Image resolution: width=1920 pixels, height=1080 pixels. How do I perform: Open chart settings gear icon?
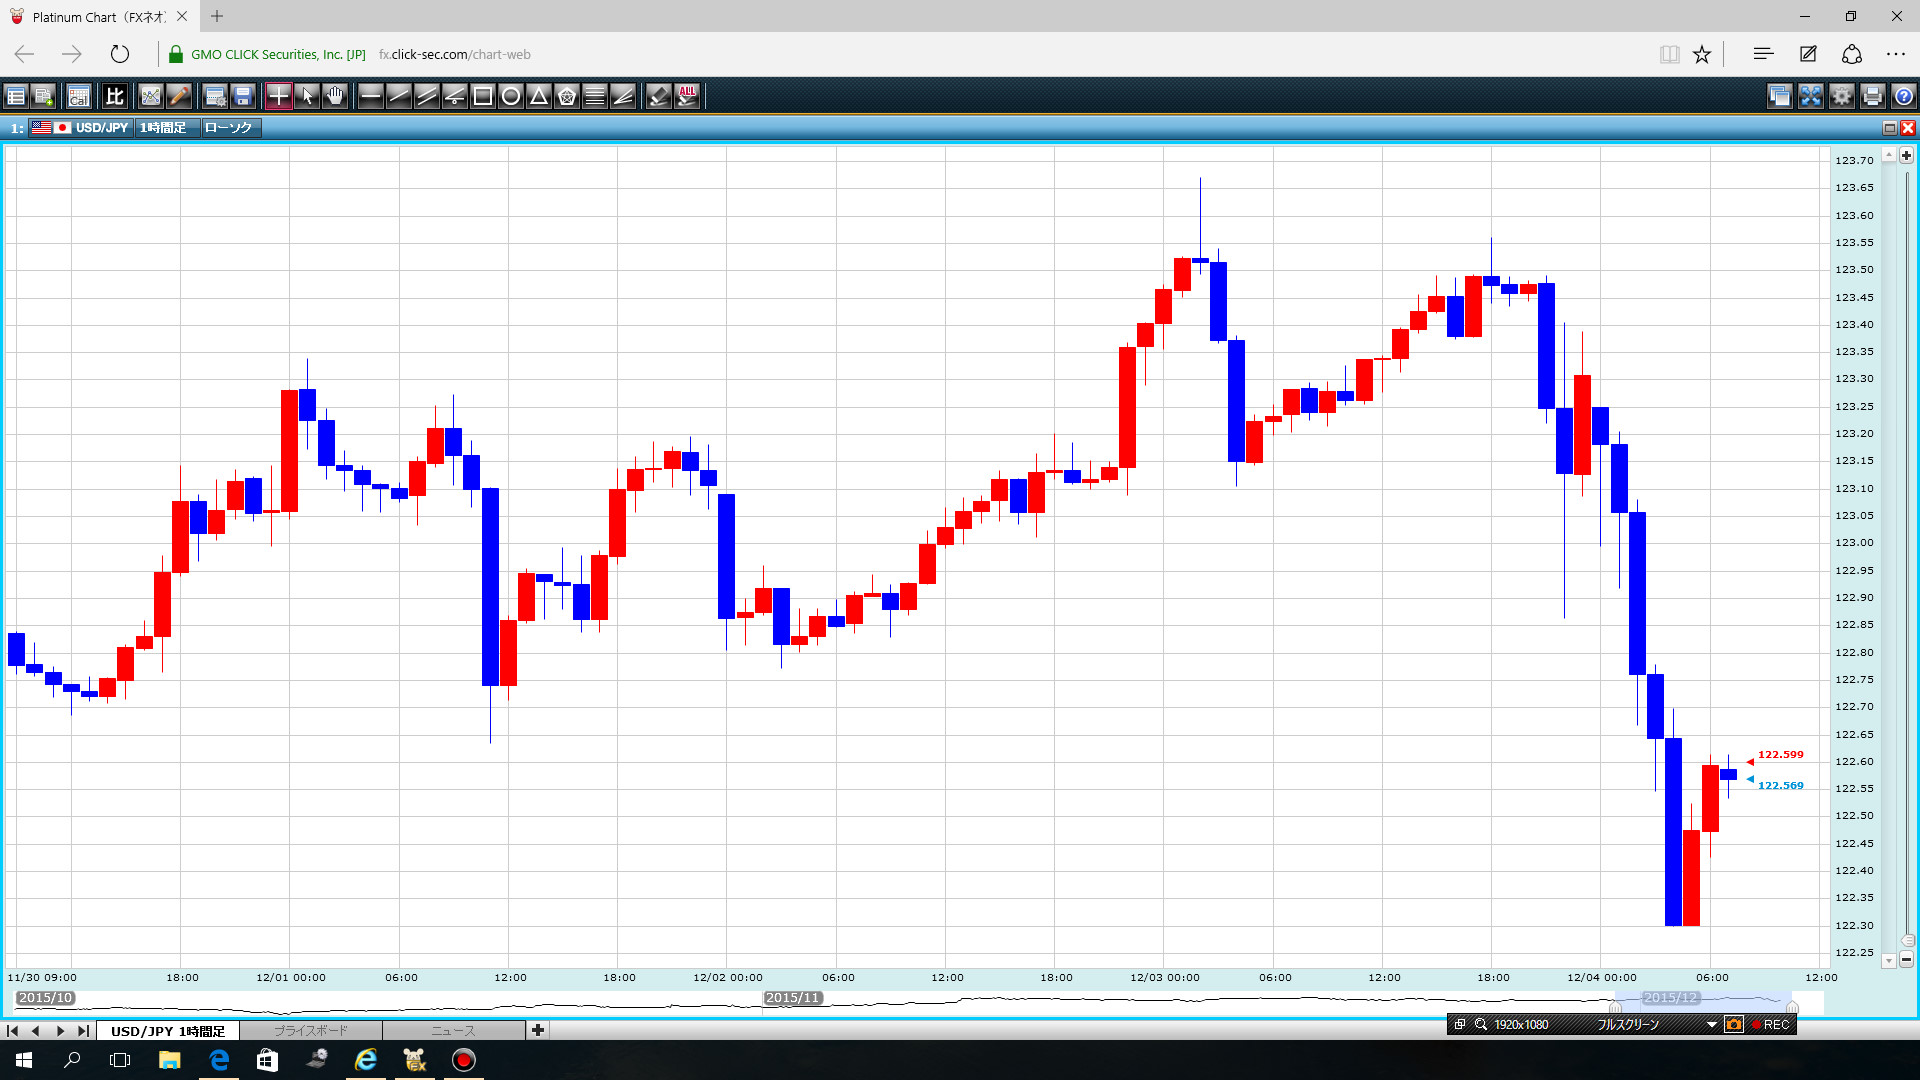[x=1841, y=96]
